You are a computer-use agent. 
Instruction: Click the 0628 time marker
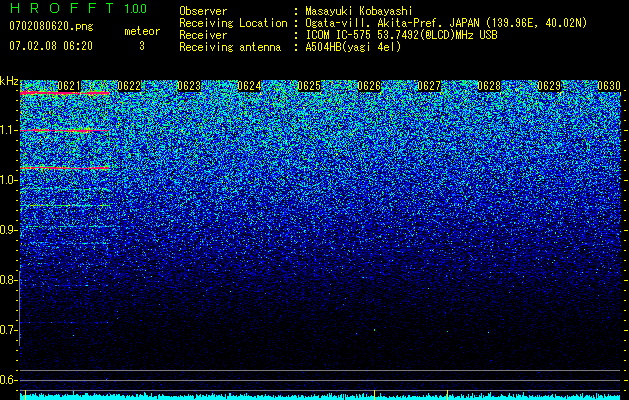(x=489, y=86)
